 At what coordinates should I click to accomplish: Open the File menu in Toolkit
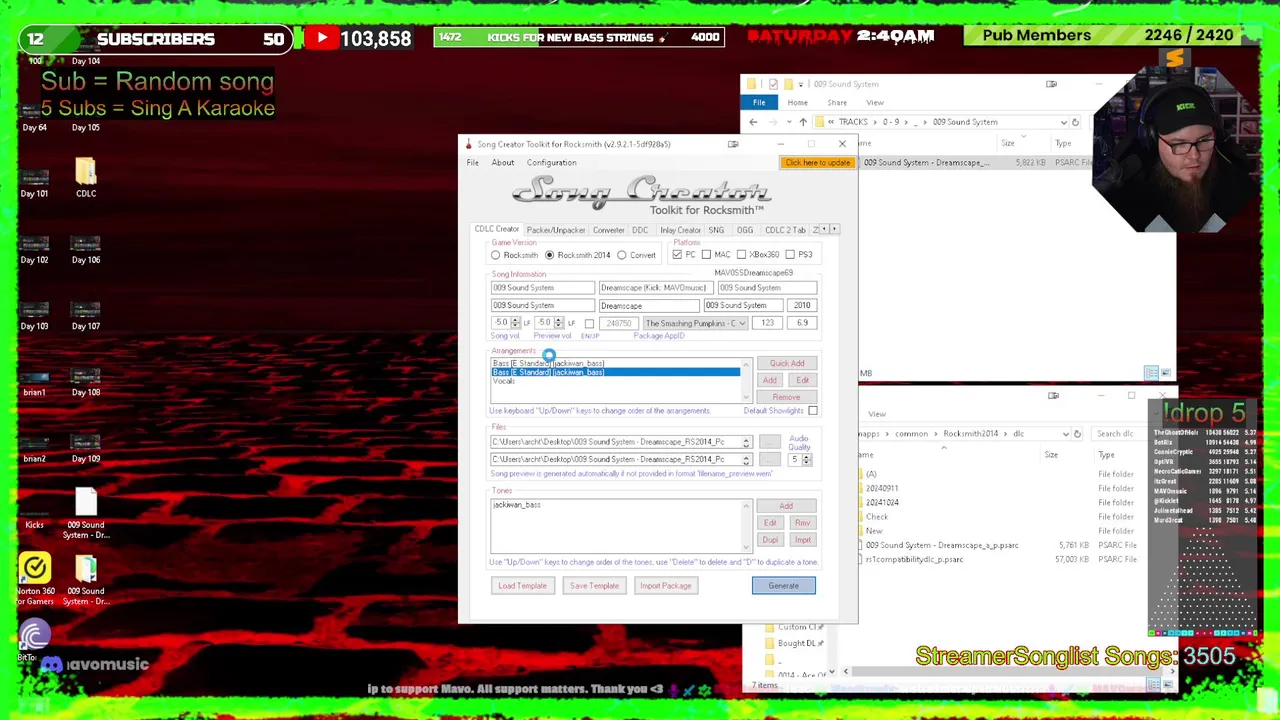click(x=472, y=163)
